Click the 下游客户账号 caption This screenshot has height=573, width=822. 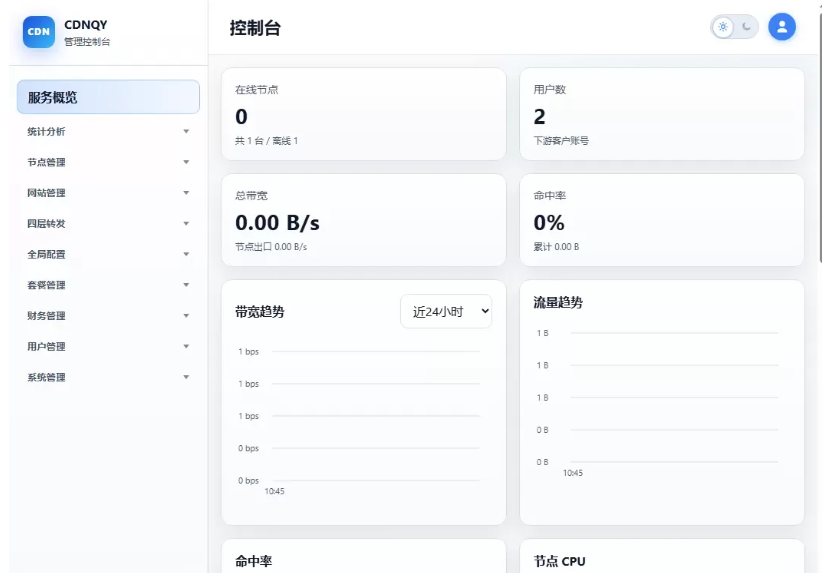coord(561,140)
